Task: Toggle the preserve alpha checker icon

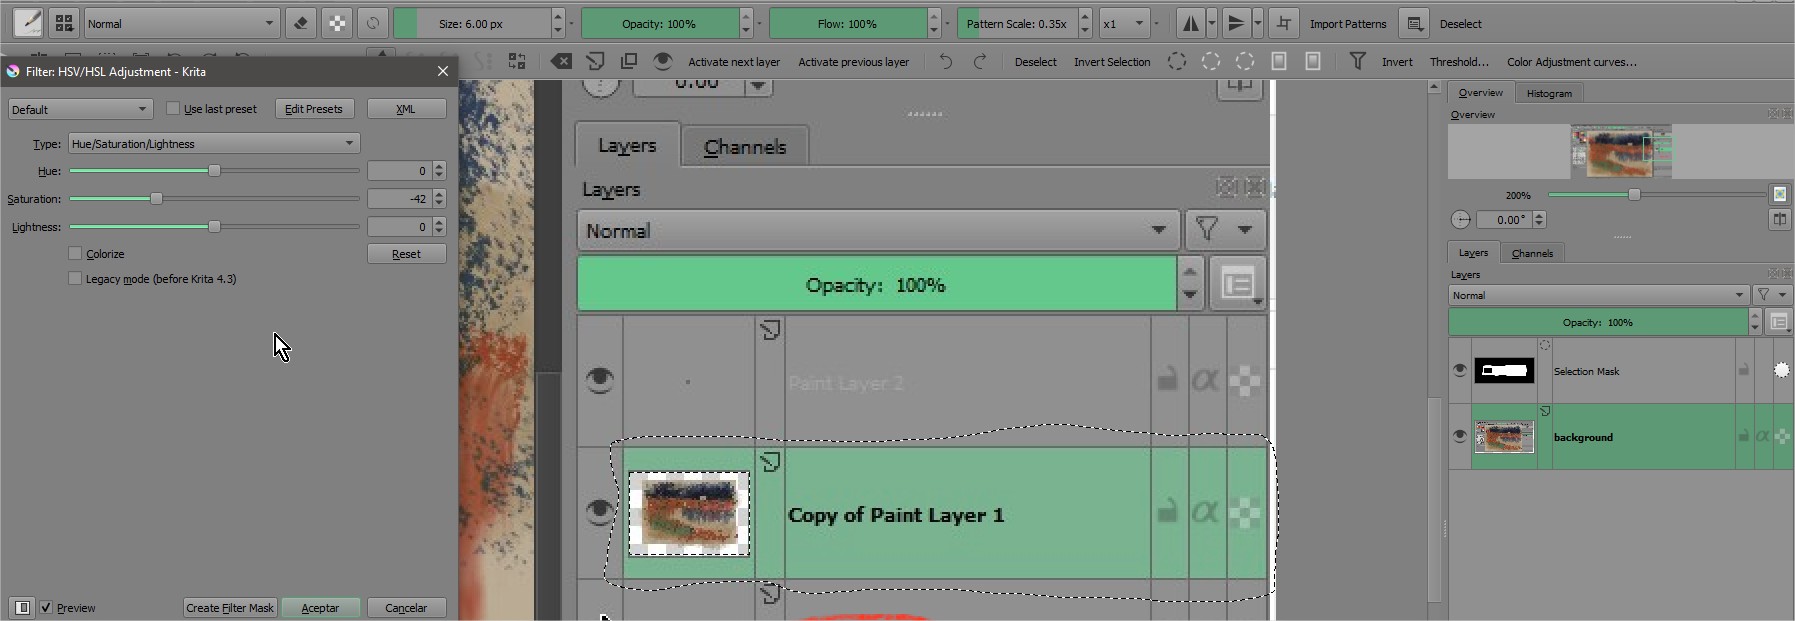Action: coord(337,23)
